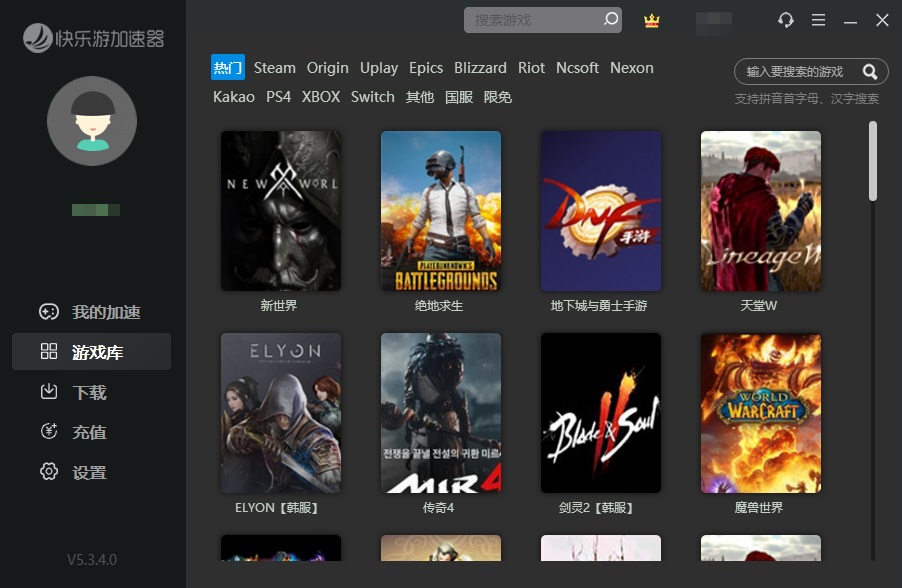Open 充值 recharge page
This screenshot has width=902, height=588.
[91, 432]
